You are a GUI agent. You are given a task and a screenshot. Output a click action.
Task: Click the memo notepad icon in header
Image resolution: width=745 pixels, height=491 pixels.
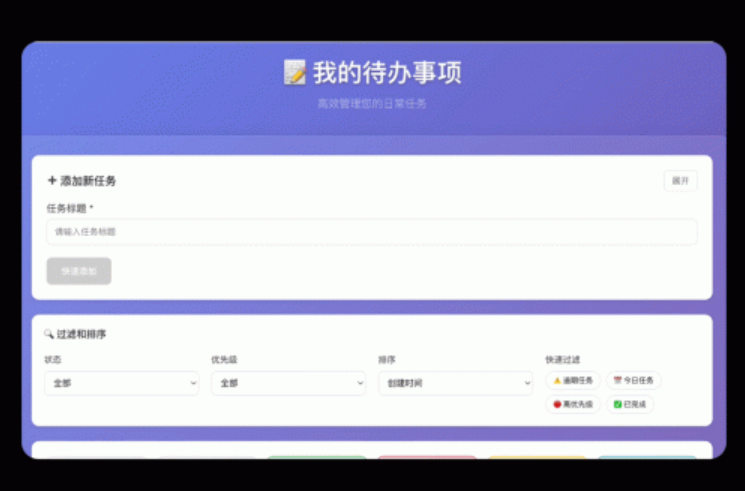[x=295, y=72]
